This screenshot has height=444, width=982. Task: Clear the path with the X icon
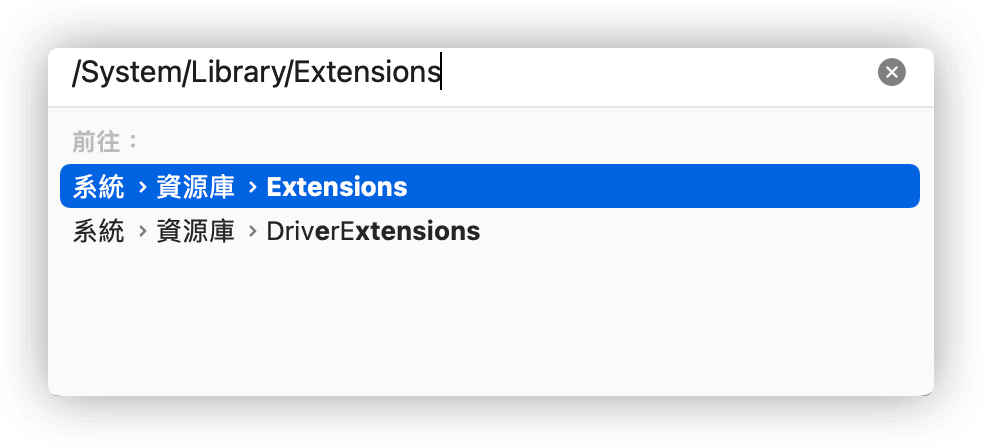(x=891, y=73)
